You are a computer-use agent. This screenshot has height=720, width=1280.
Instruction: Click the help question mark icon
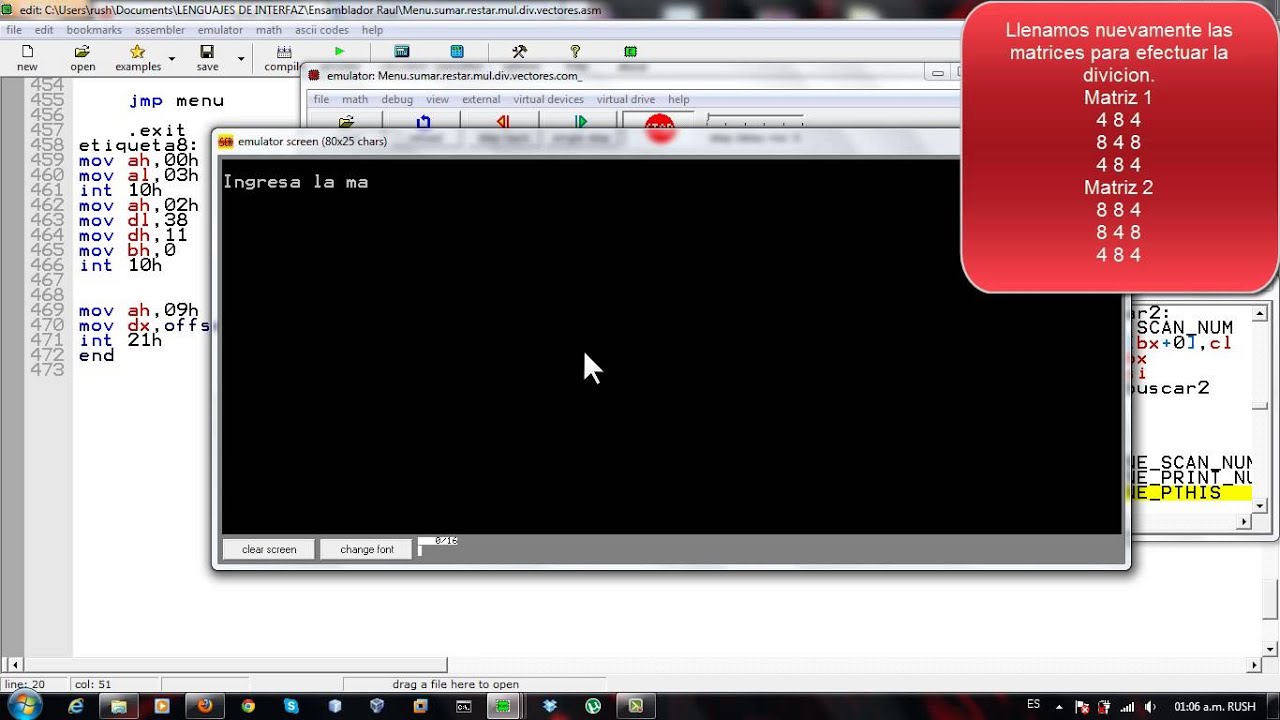pyautogui.click(x=575, y=51)
